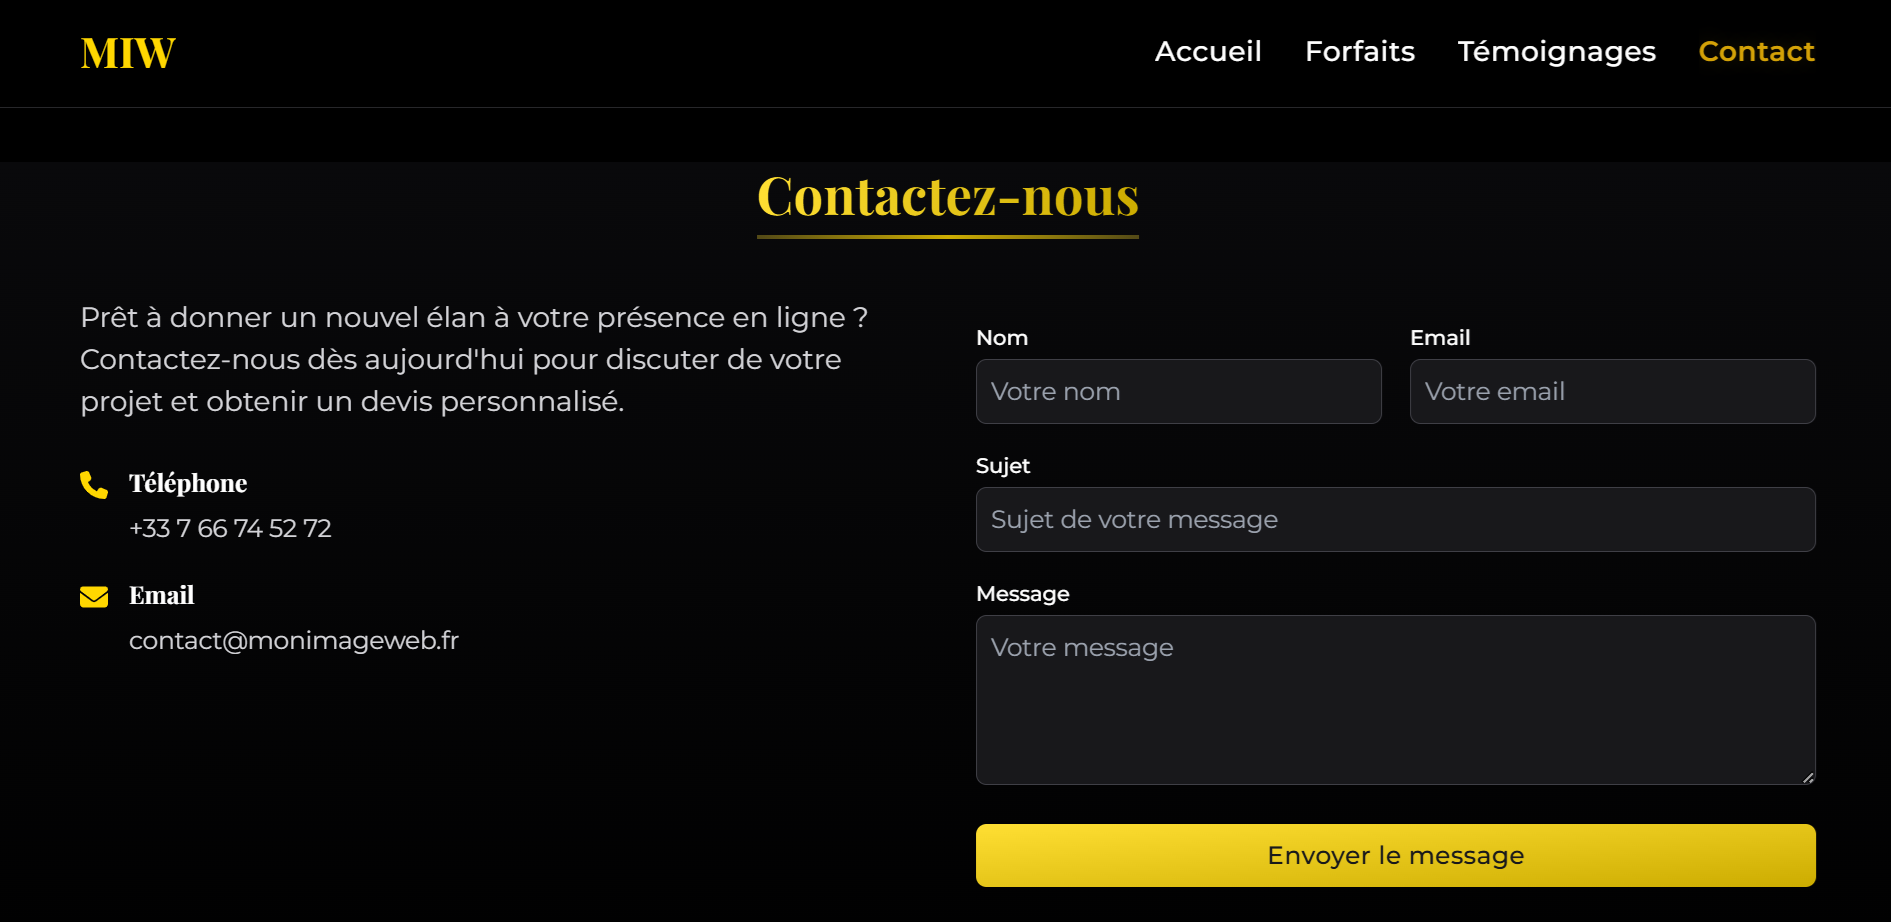This screenshot has height=922, width=1897.
Task: Grab the message textarea resize handle
Action: [x=1808, y=777]
